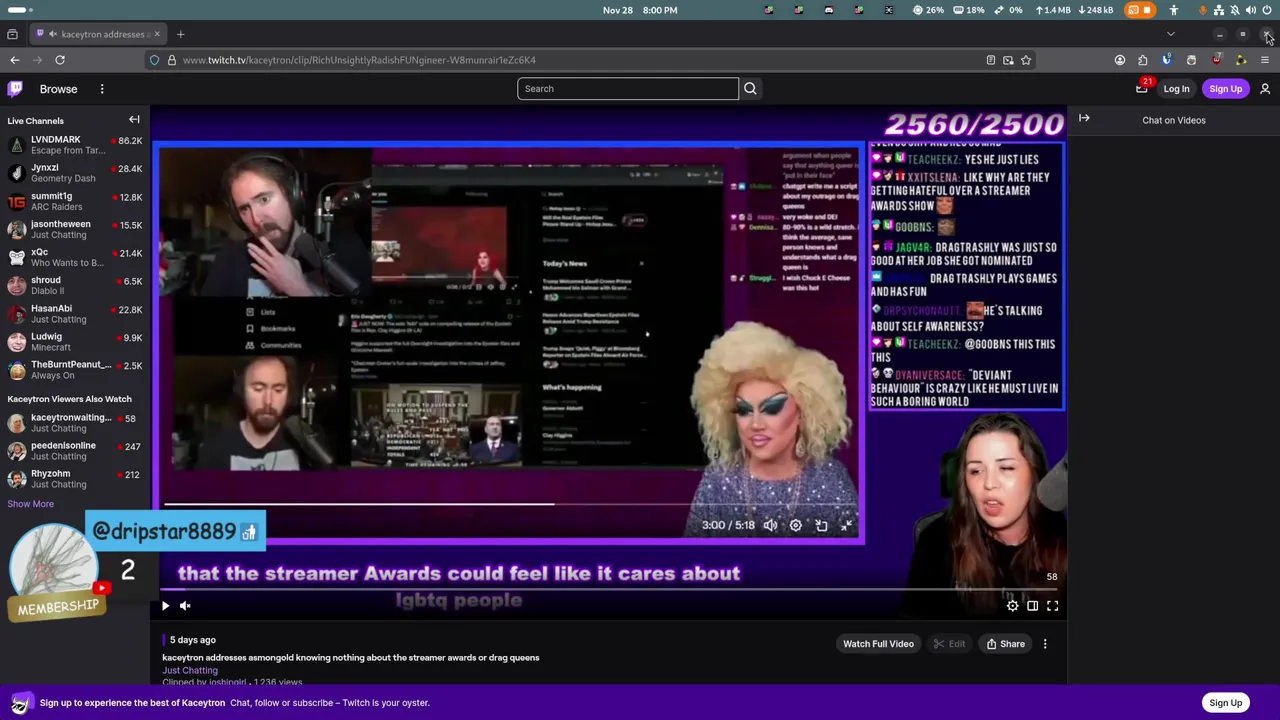Click the Log In button
Image resolution: width=1280 pixels, height=720 pixels.
(x=1176, y=89)
